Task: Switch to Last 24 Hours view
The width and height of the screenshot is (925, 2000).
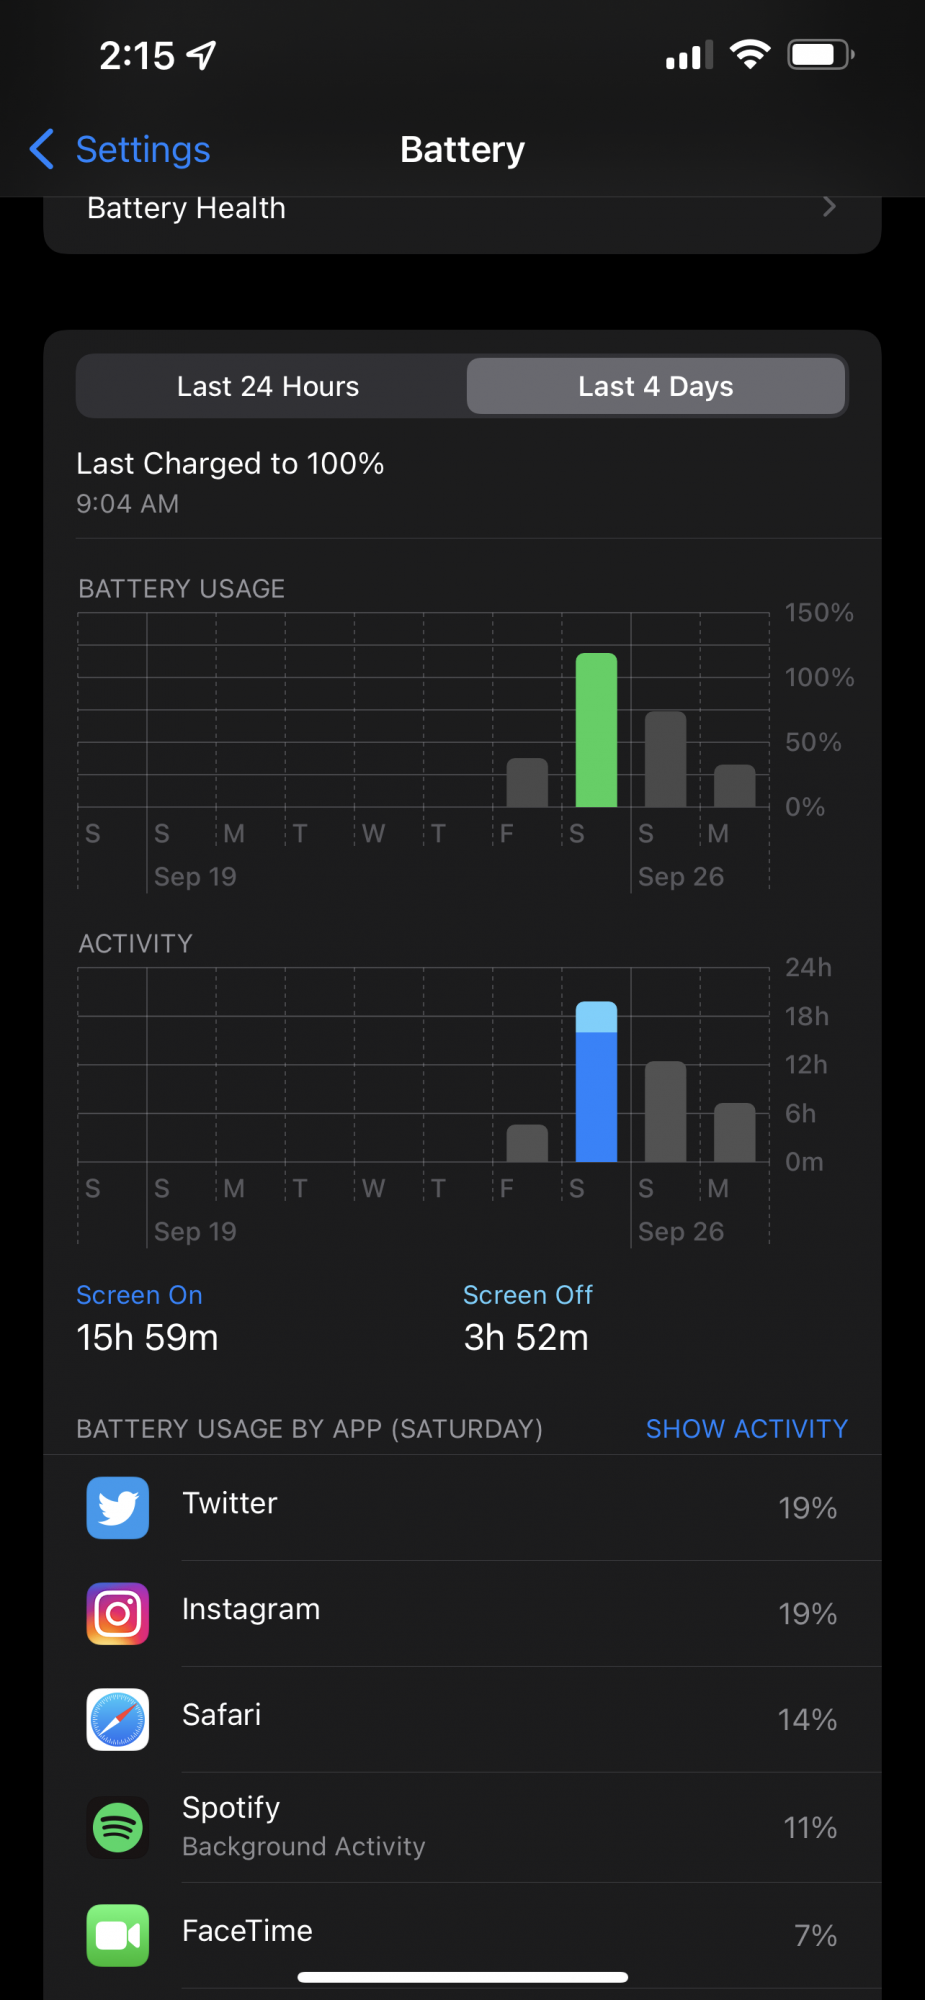Action: [268, 386]
